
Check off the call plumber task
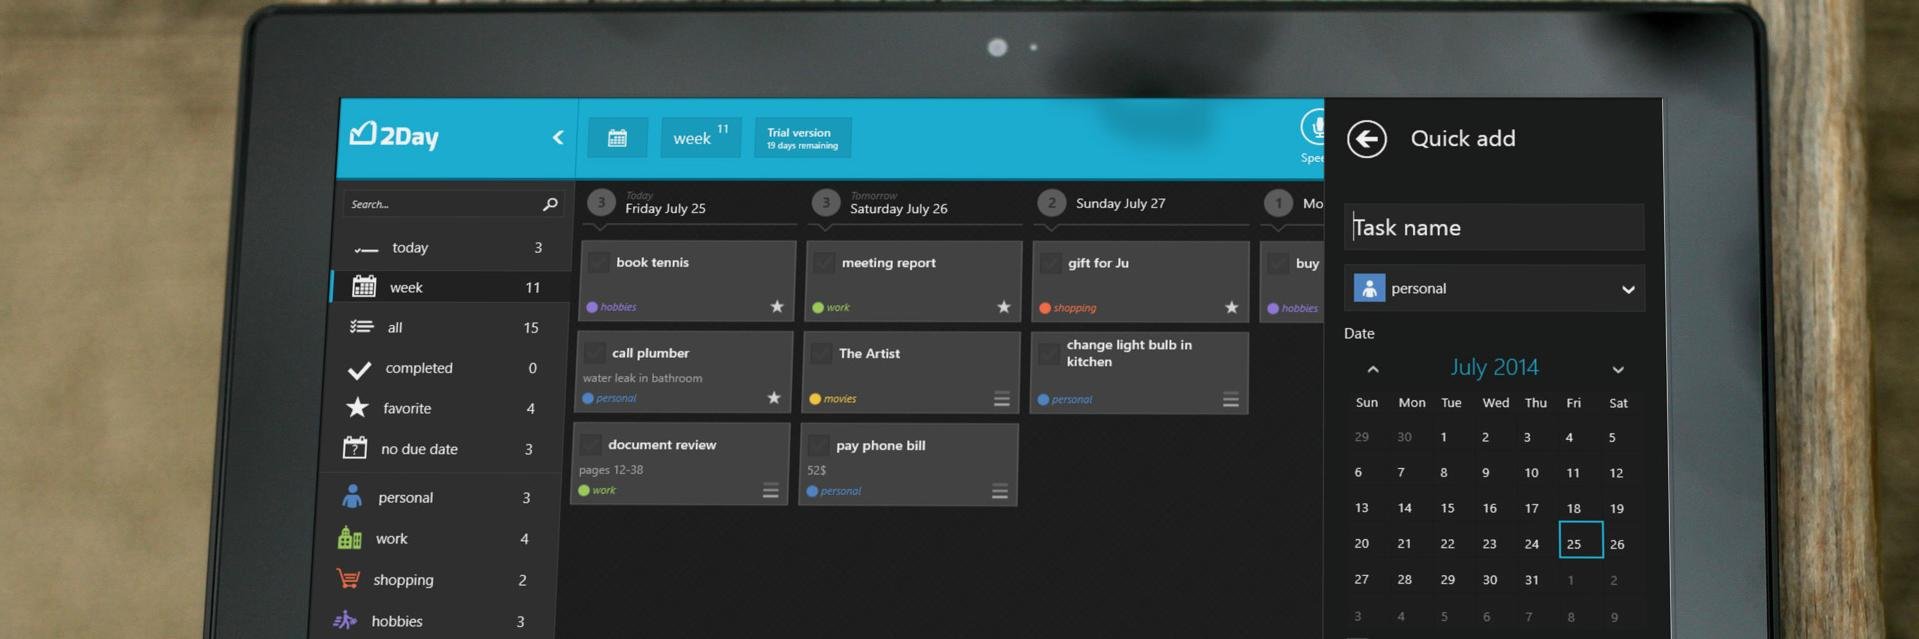tap(594, 353)
